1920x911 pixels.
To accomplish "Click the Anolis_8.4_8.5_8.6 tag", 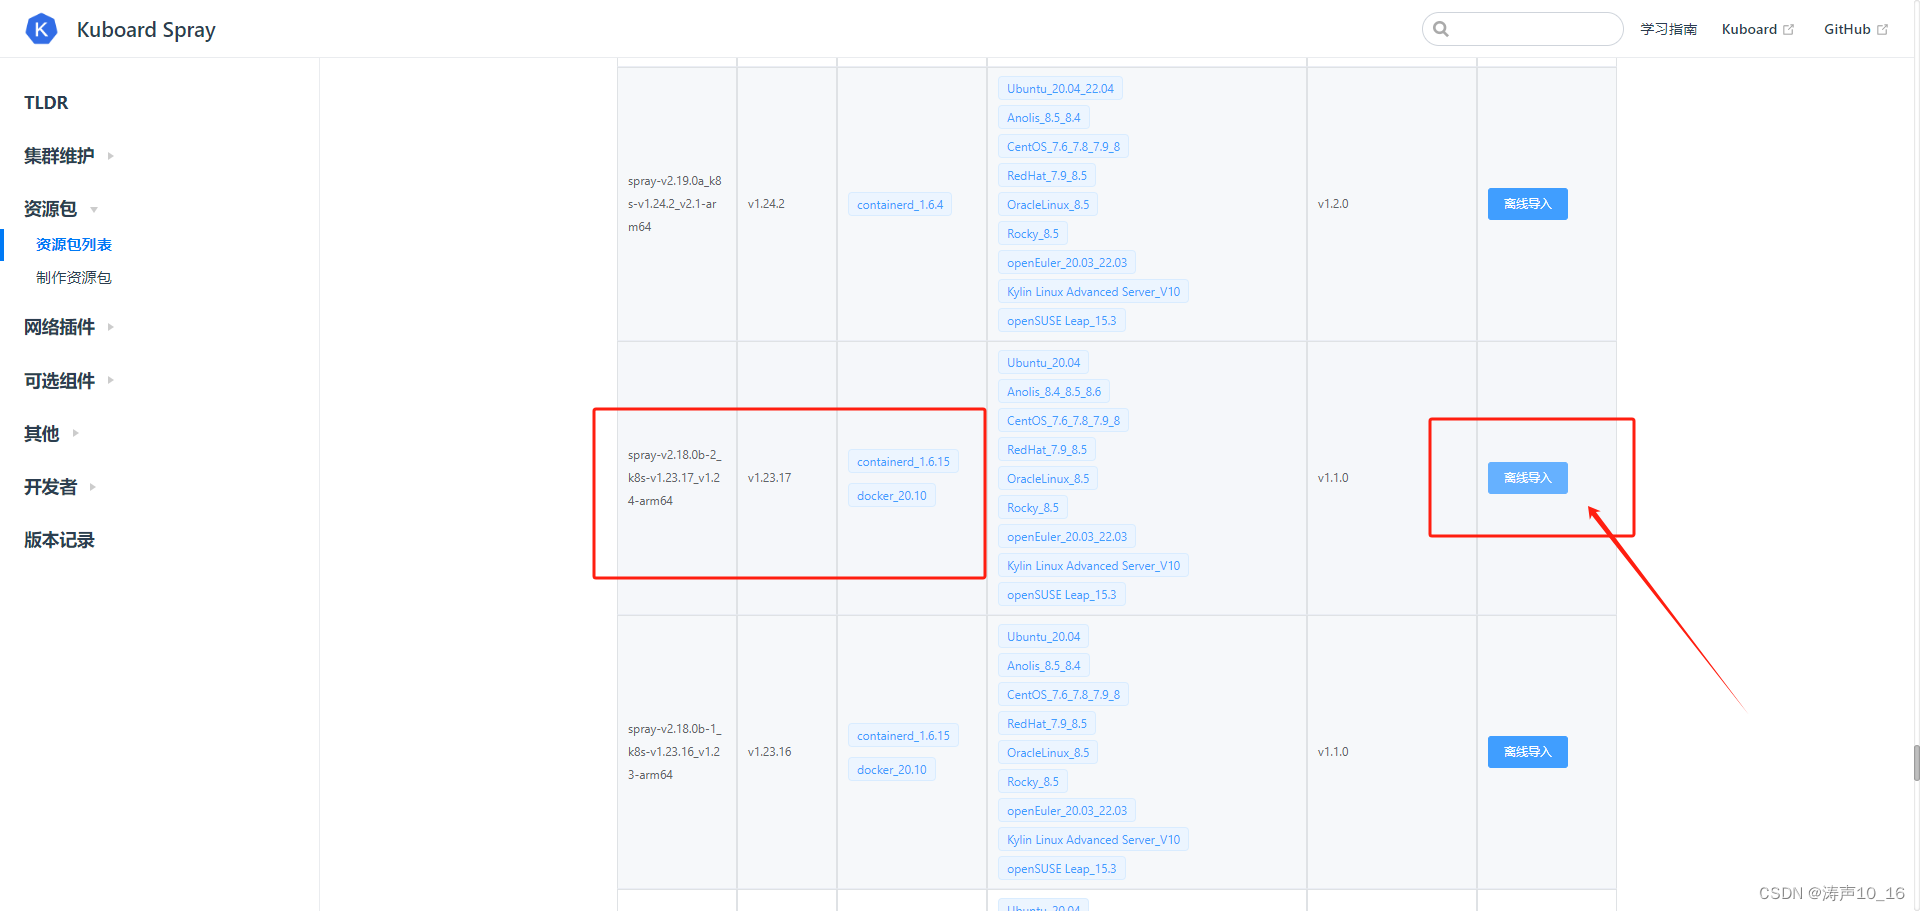I will click(x=1054, y=391).
